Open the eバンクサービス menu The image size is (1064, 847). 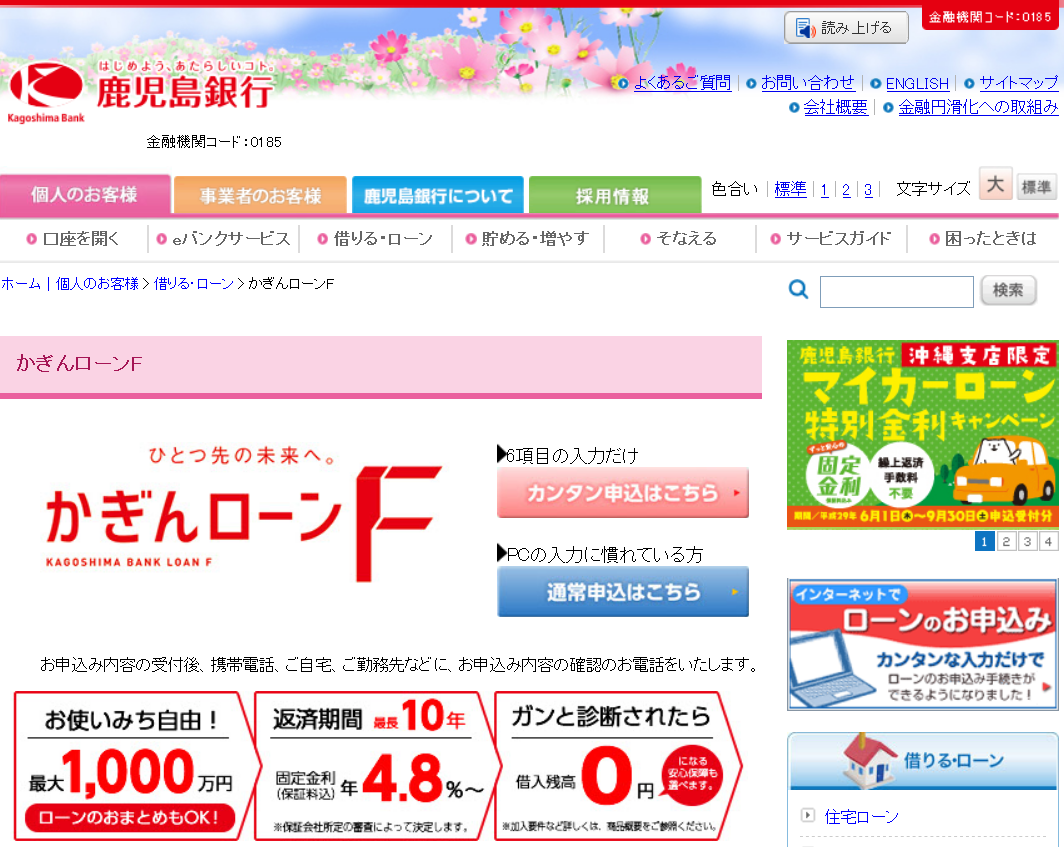[224, 238]
